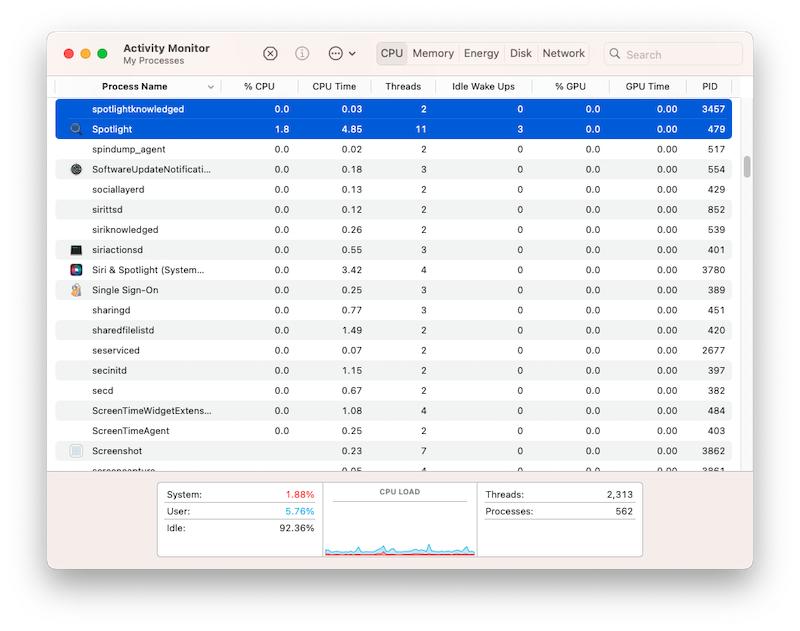Click the Siri & Spotlight process icon

pyautogui.click(x=76, y=270)
